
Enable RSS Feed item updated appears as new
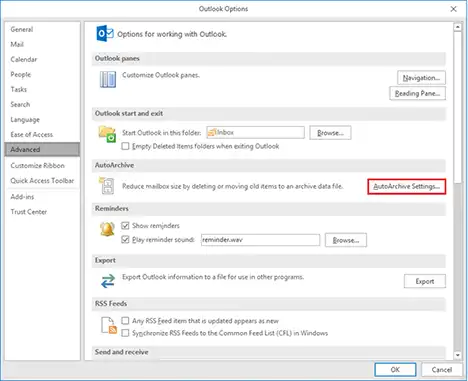coord(125,321)
